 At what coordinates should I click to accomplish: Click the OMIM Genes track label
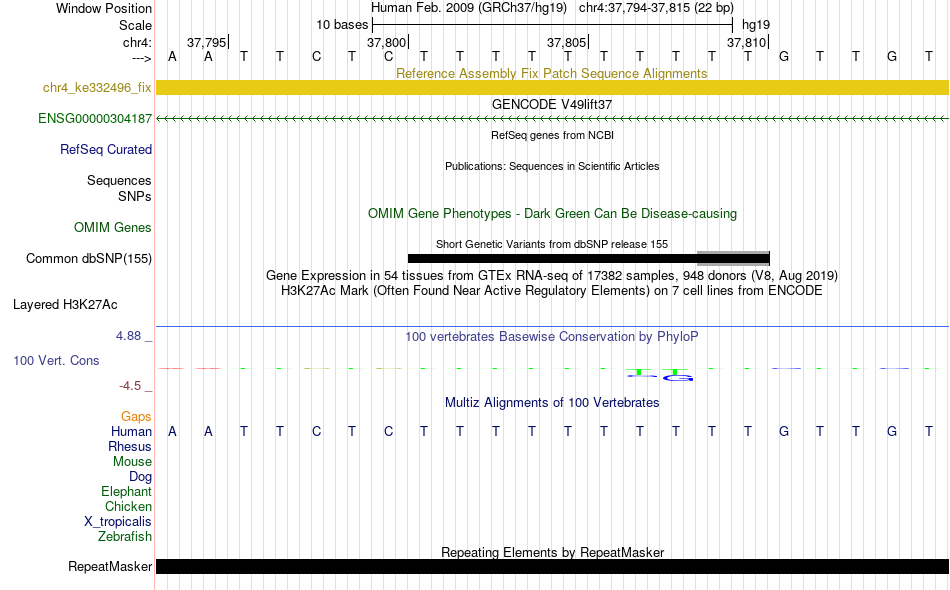tap(113, 228)
